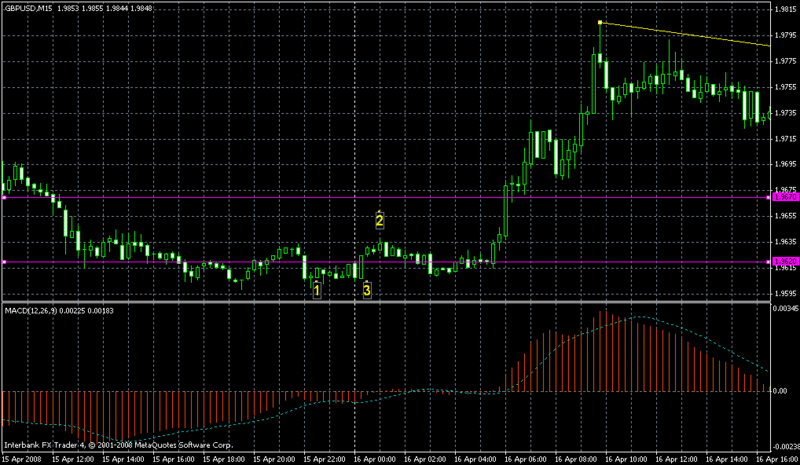Click the 16 Apr 04:00 time label
This screenshot has width=800, height=465.
pyautogui.click(x=475, y=459)
